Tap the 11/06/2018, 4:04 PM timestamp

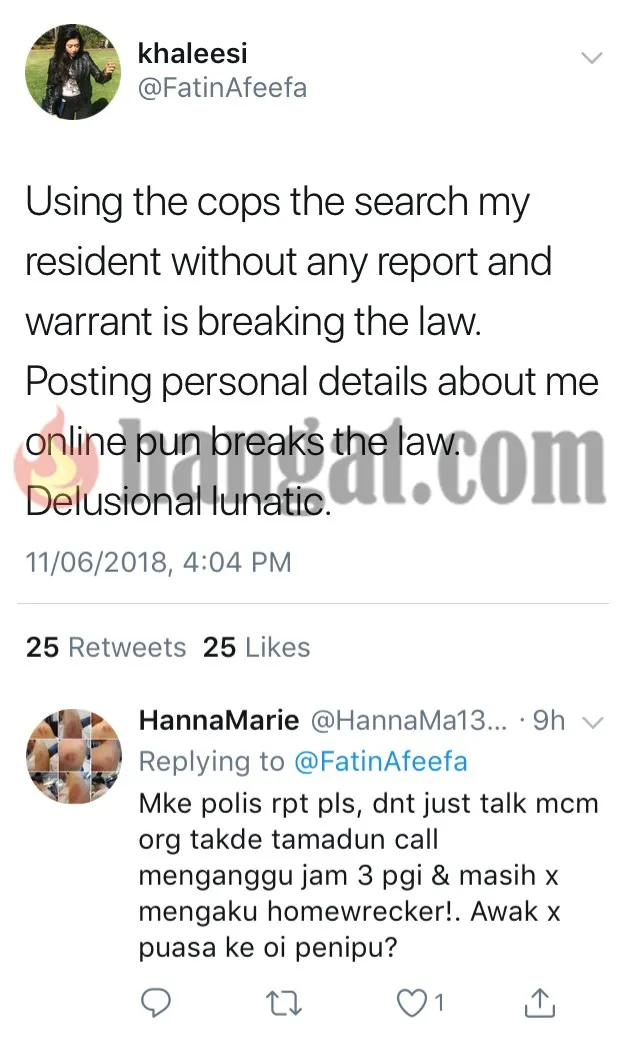[158, 562]
